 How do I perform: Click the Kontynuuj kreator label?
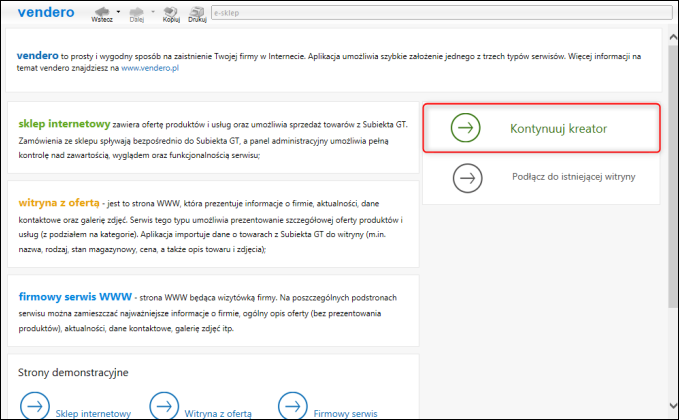(558, 129)
